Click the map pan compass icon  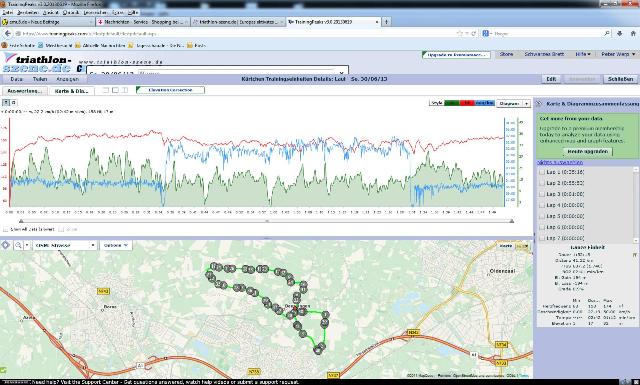coord(6,245)
